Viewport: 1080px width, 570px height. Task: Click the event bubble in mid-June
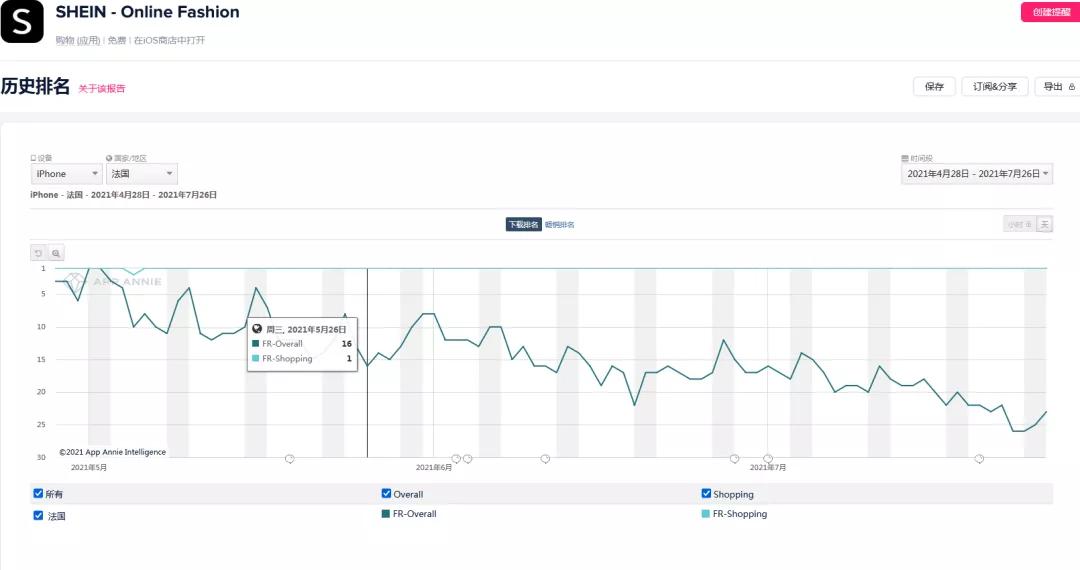coord(545,459)
